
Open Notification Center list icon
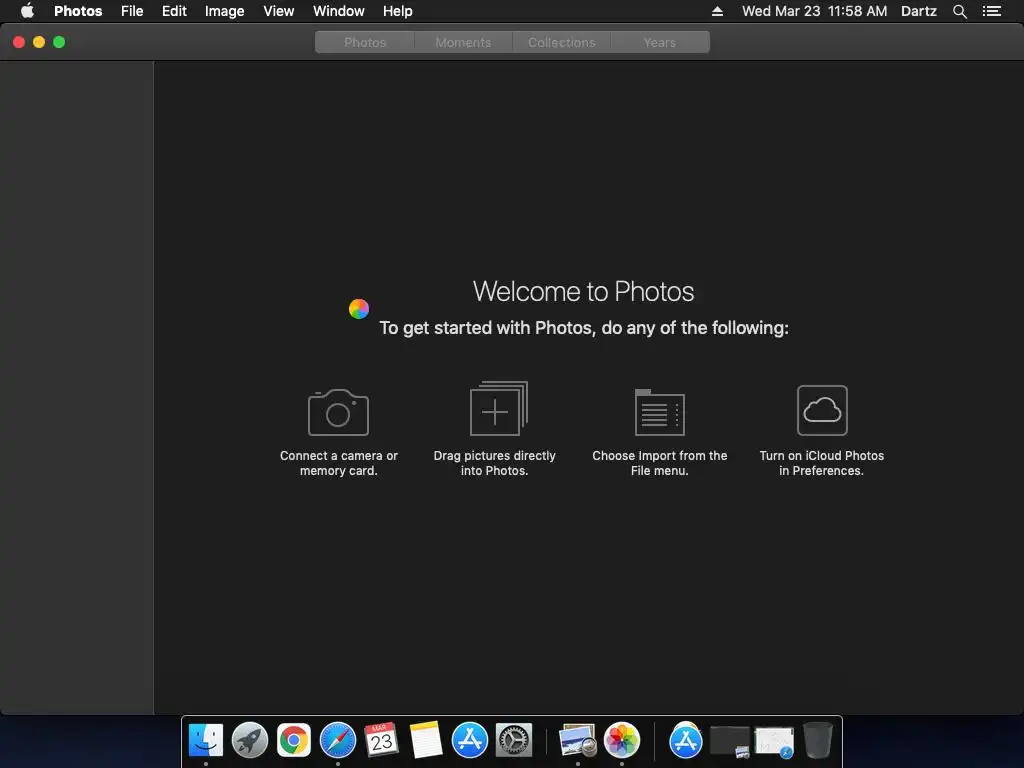coord(992,11)
